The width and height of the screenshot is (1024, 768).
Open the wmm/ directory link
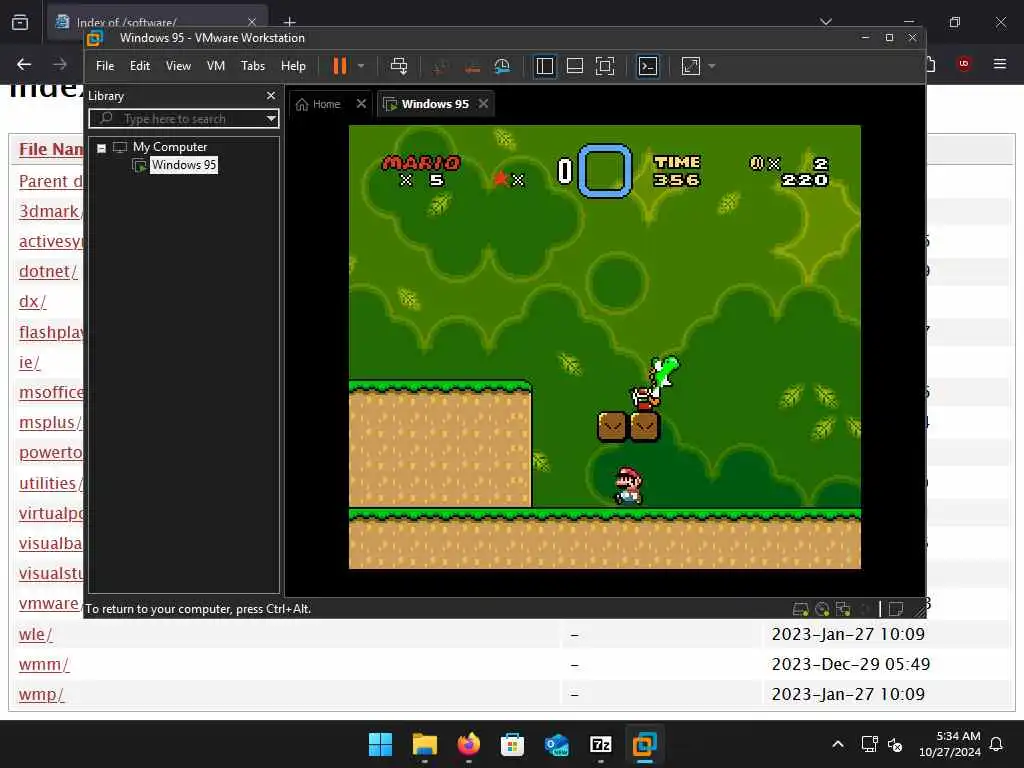pyautogui.click(x=44, y=664)
